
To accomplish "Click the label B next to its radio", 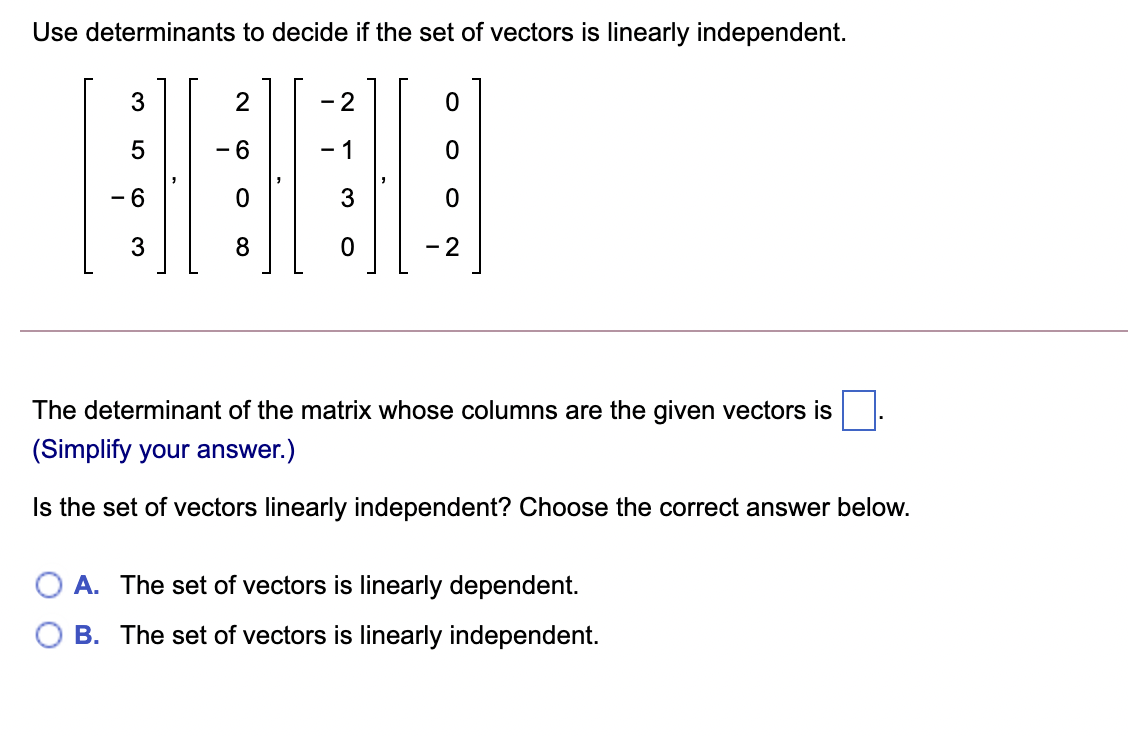I will pos(85,634).
